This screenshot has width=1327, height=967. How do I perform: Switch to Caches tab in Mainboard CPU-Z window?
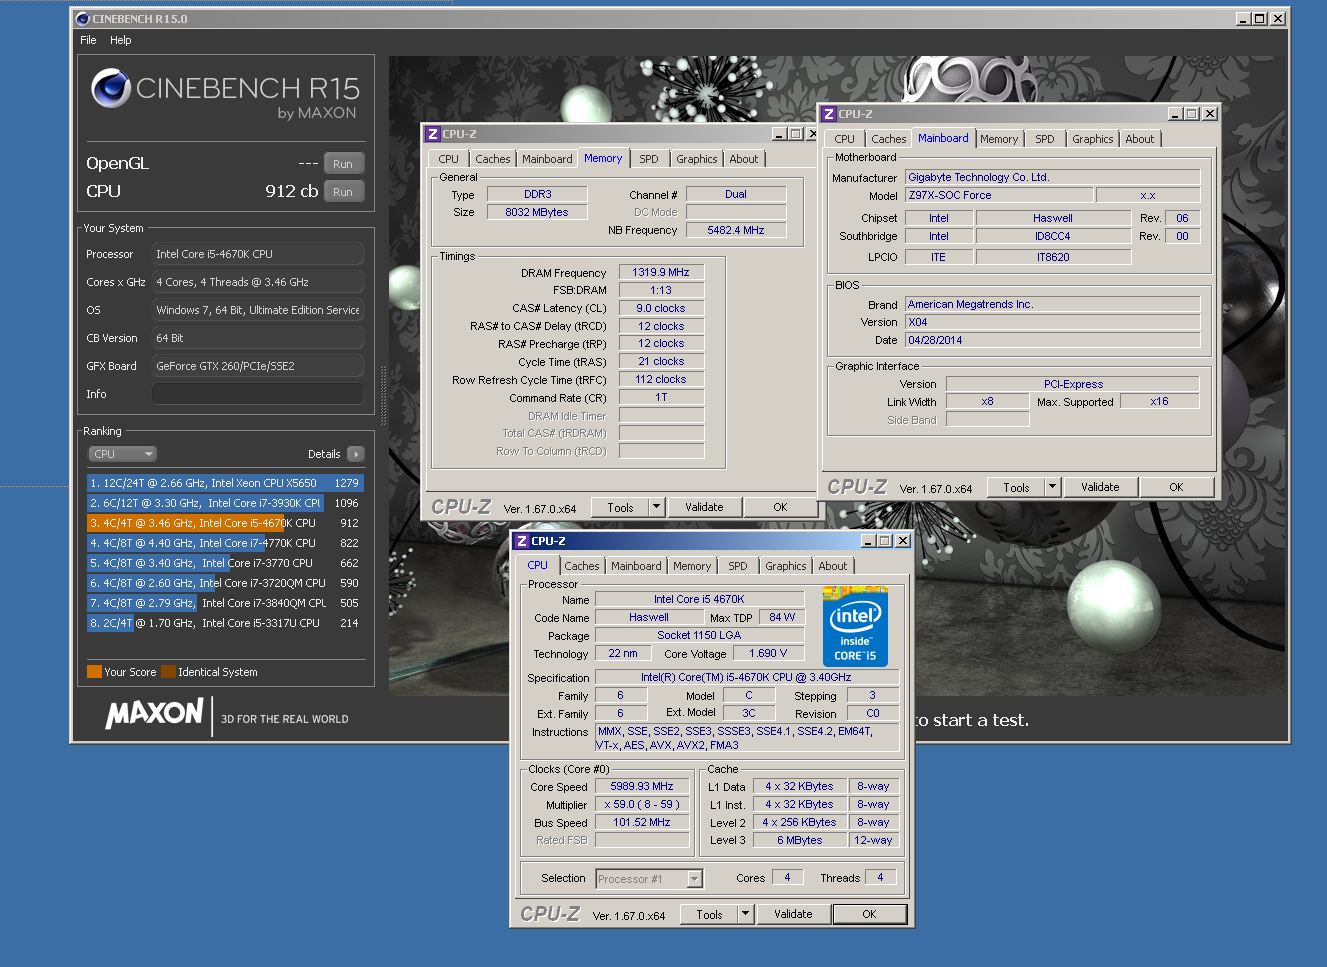(x=888, y=139)
